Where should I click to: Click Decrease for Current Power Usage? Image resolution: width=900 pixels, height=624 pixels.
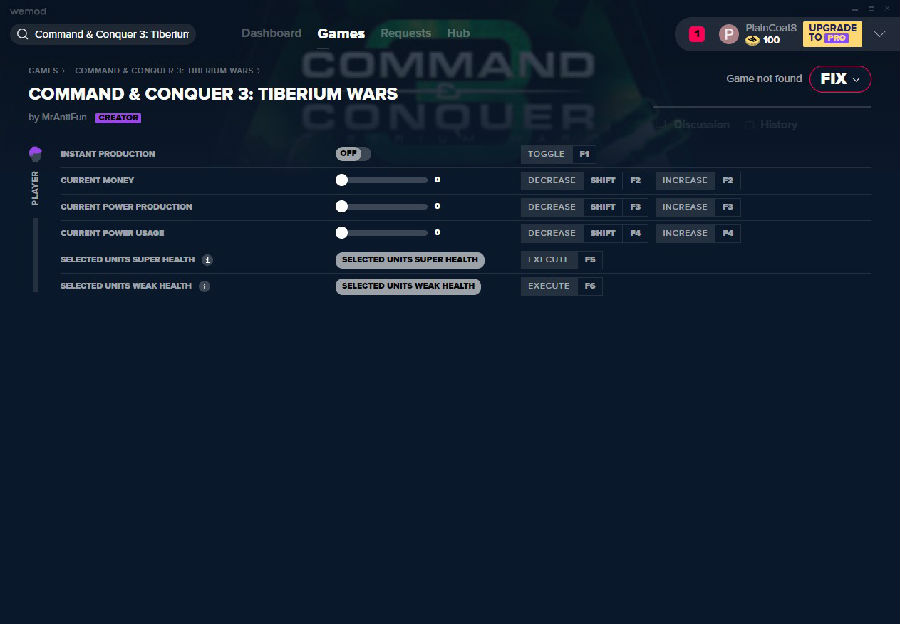(x=552, y=234)
